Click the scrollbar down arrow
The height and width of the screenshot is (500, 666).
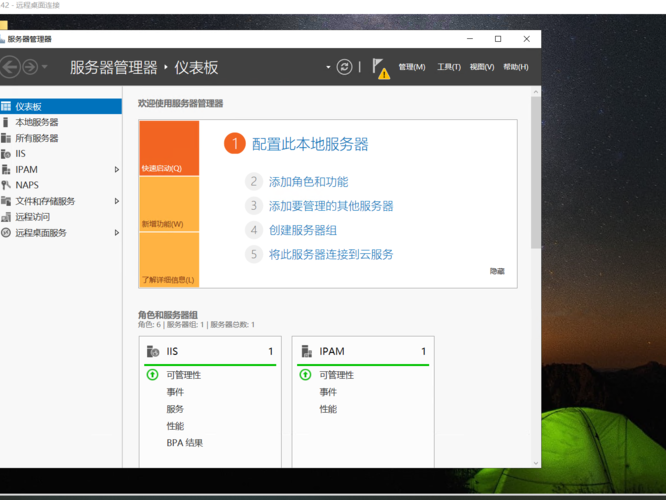point(536,463)
